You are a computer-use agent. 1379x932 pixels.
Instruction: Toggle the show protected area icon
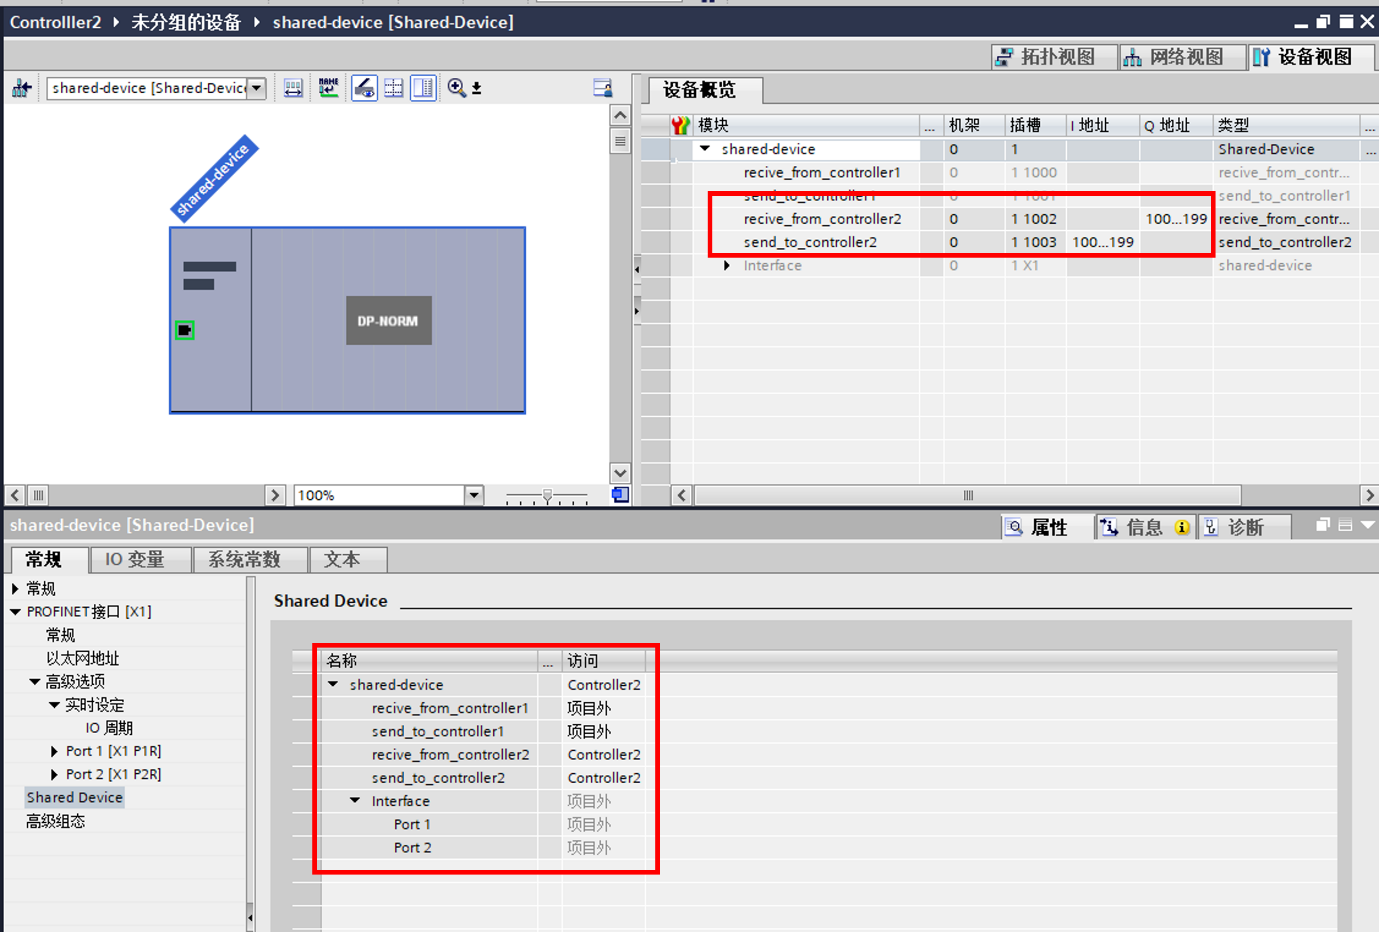(x=364, y=88)
